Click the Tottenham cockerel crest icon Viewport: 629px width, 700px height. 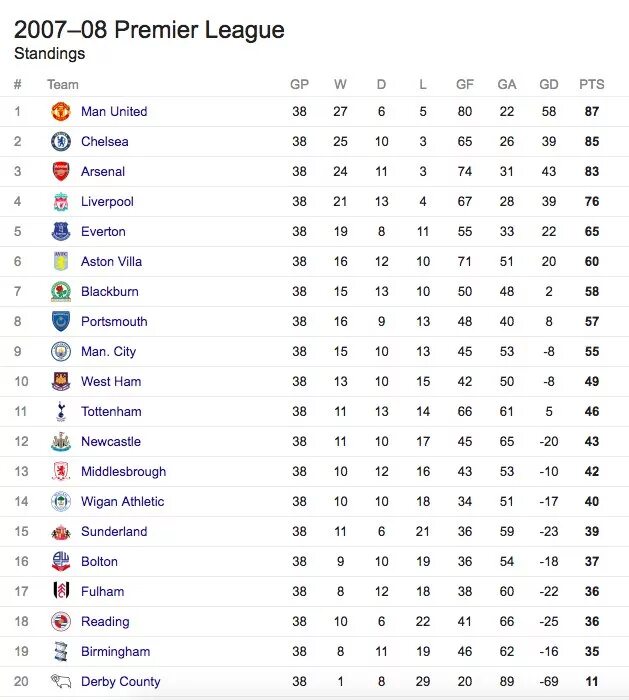61,411
